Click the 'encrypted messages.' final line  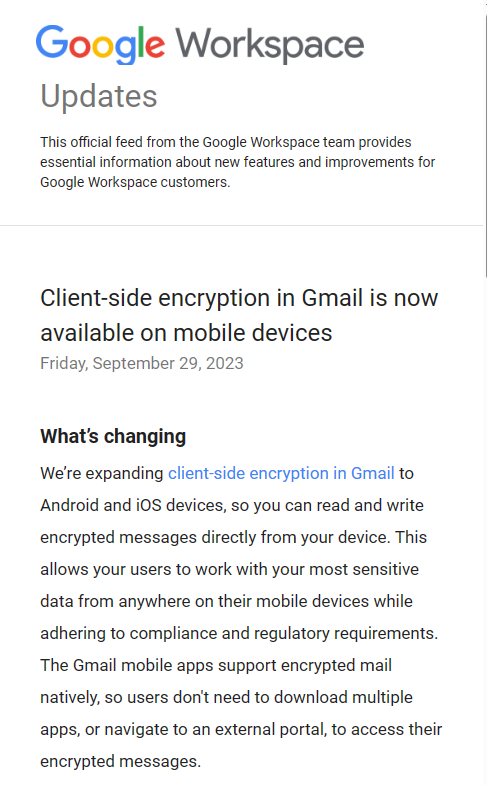(x=121, y=761)
